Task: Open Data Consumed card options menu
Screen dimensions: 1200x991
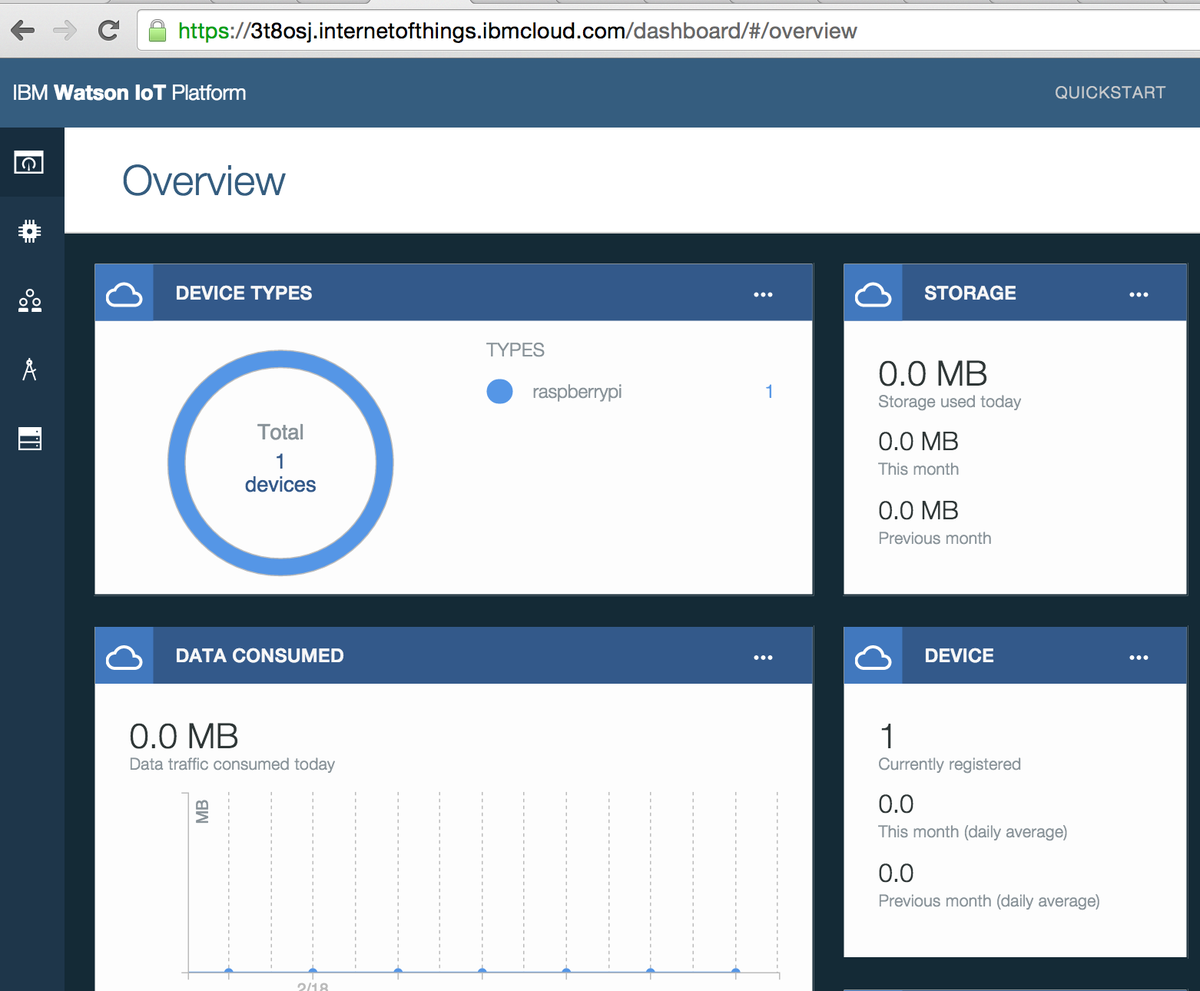Action: [763, 657]
